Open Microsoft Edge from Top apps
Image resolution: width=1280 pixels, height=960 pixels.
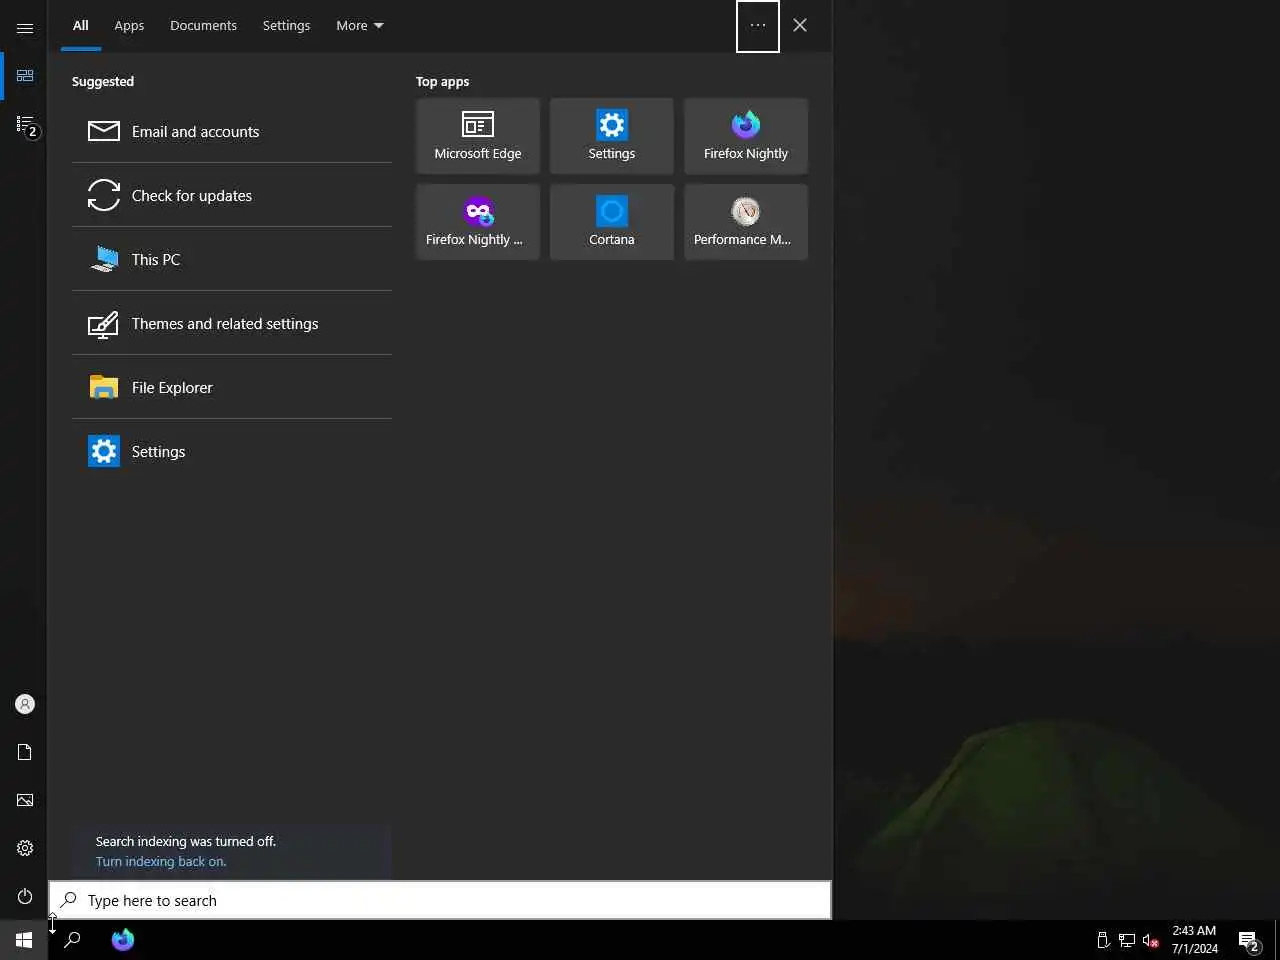(478, 136)
